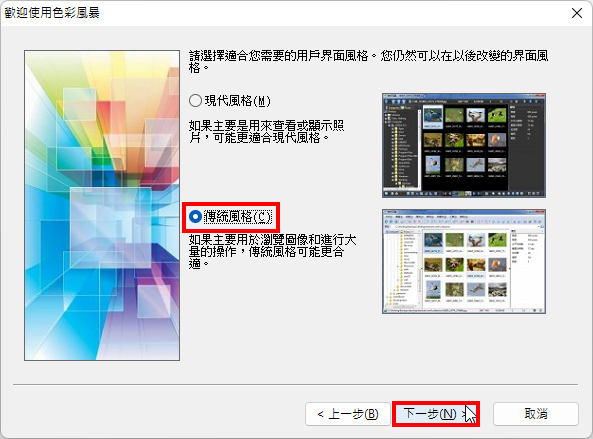Select the 現代風格(M) radio button
593x439 pixels.
pyautogui.click(x=195, y=101)
